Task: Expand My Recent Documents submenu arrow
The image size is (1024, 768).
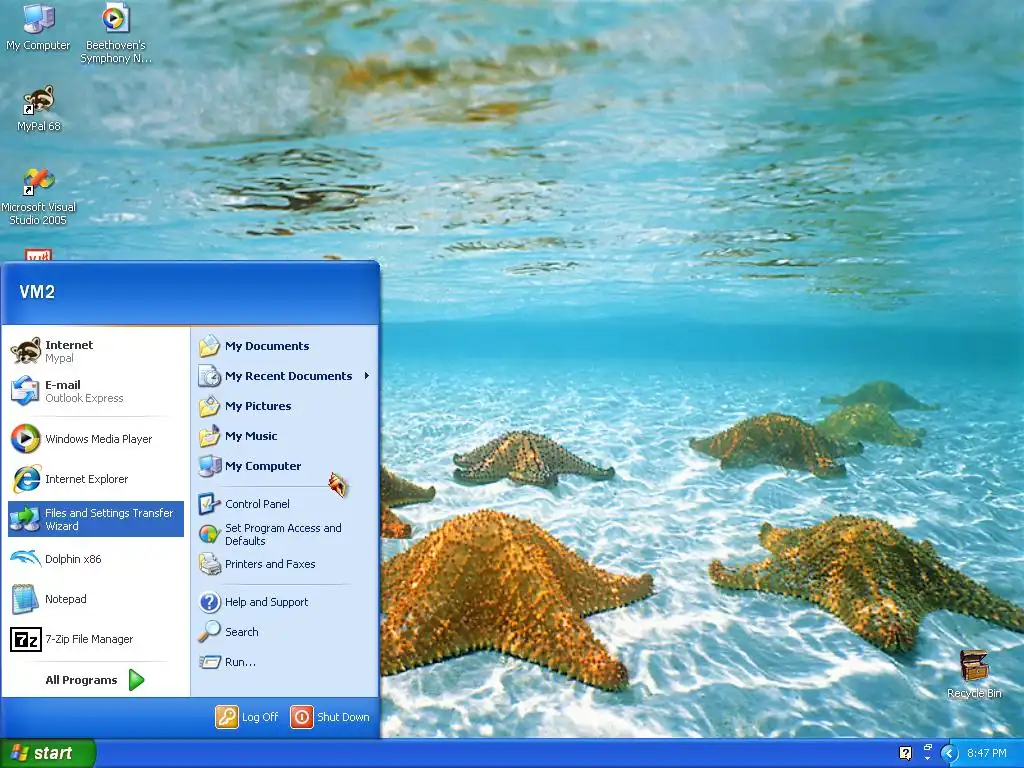Action: [x=367, y=376]
